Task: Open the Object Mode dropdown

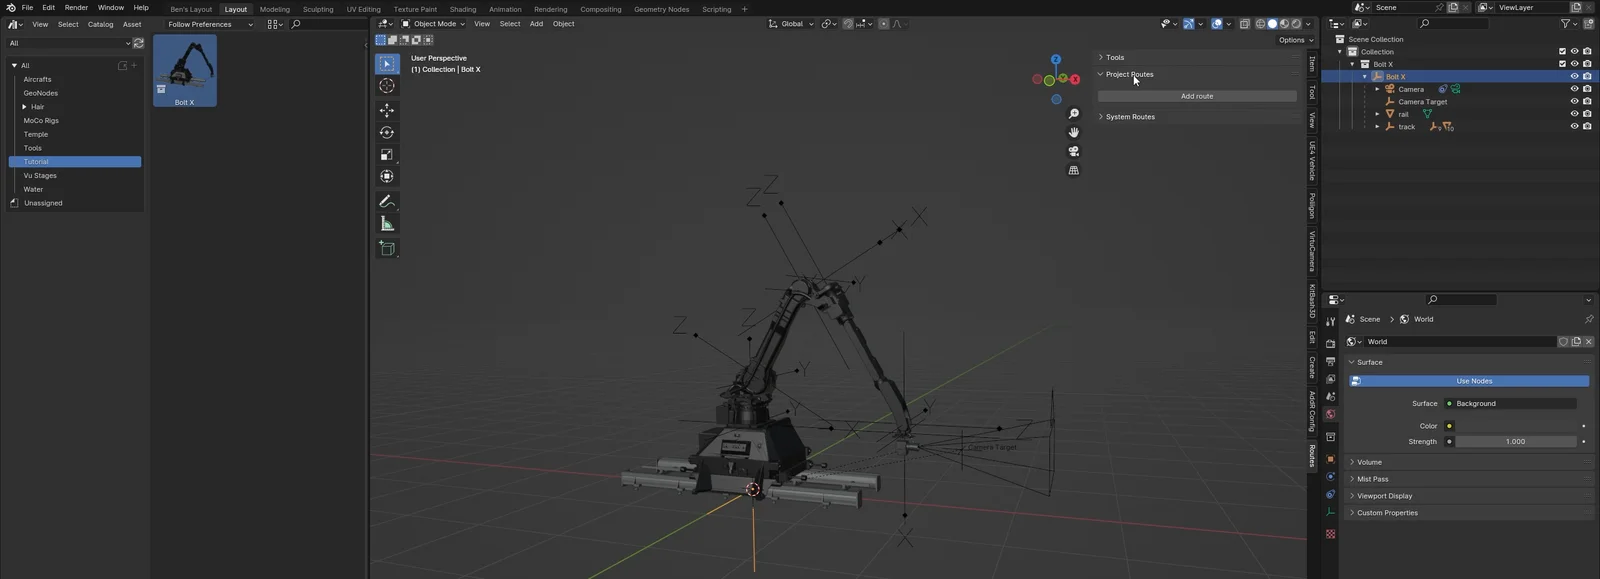Action: pos(434,24)
